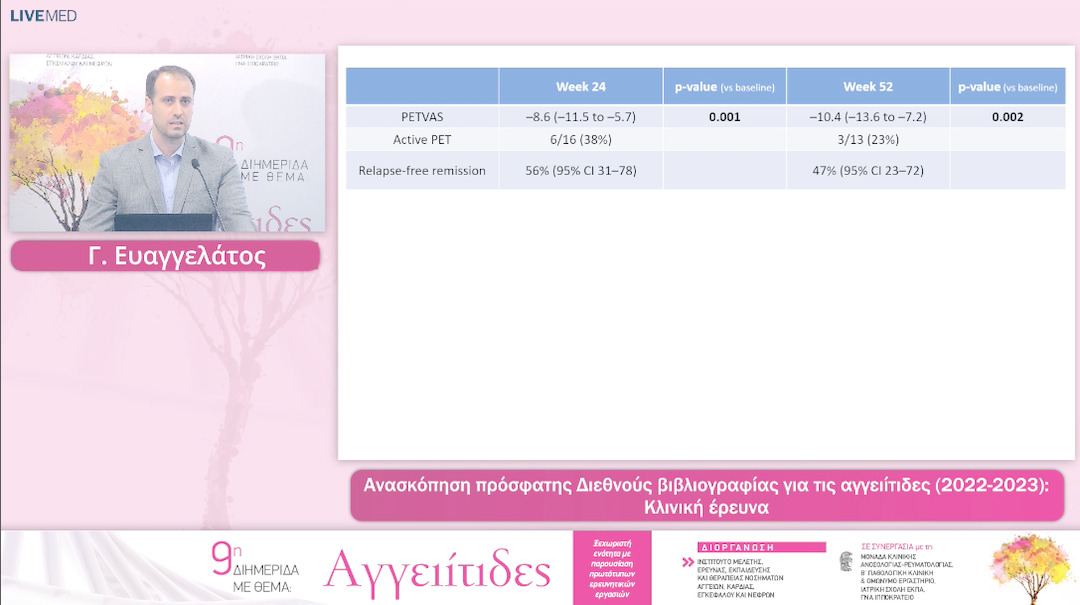
Task: Click the pink box about original research papers
Action: [612, 567]
